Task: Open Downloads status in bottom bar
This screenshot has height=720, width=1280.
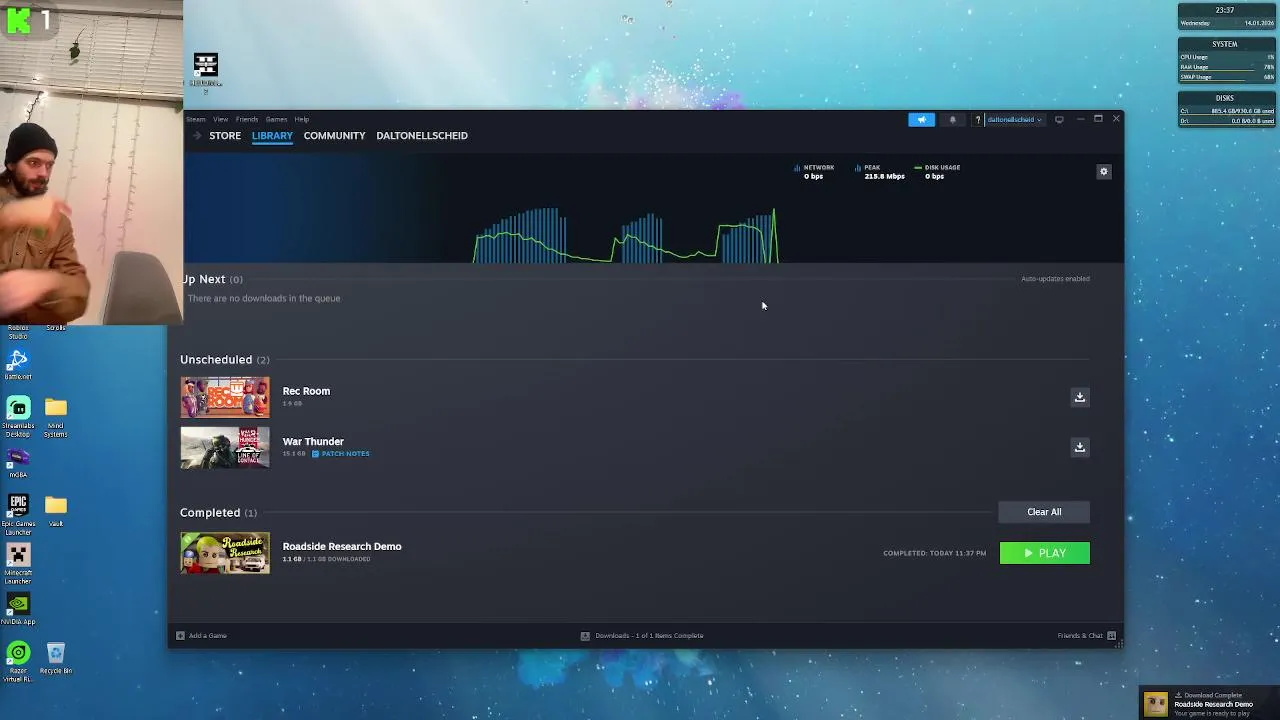Action: [x=643, y=635]
